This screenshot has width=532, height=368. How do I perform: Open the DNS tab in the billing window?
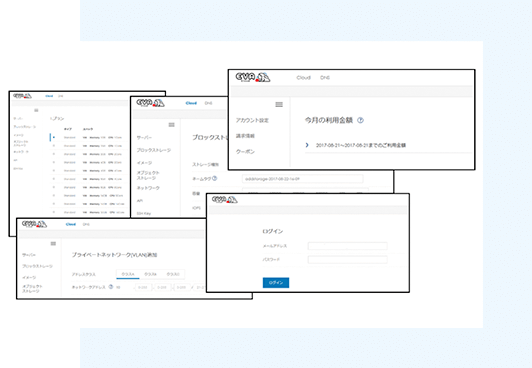tap(325, 77)
